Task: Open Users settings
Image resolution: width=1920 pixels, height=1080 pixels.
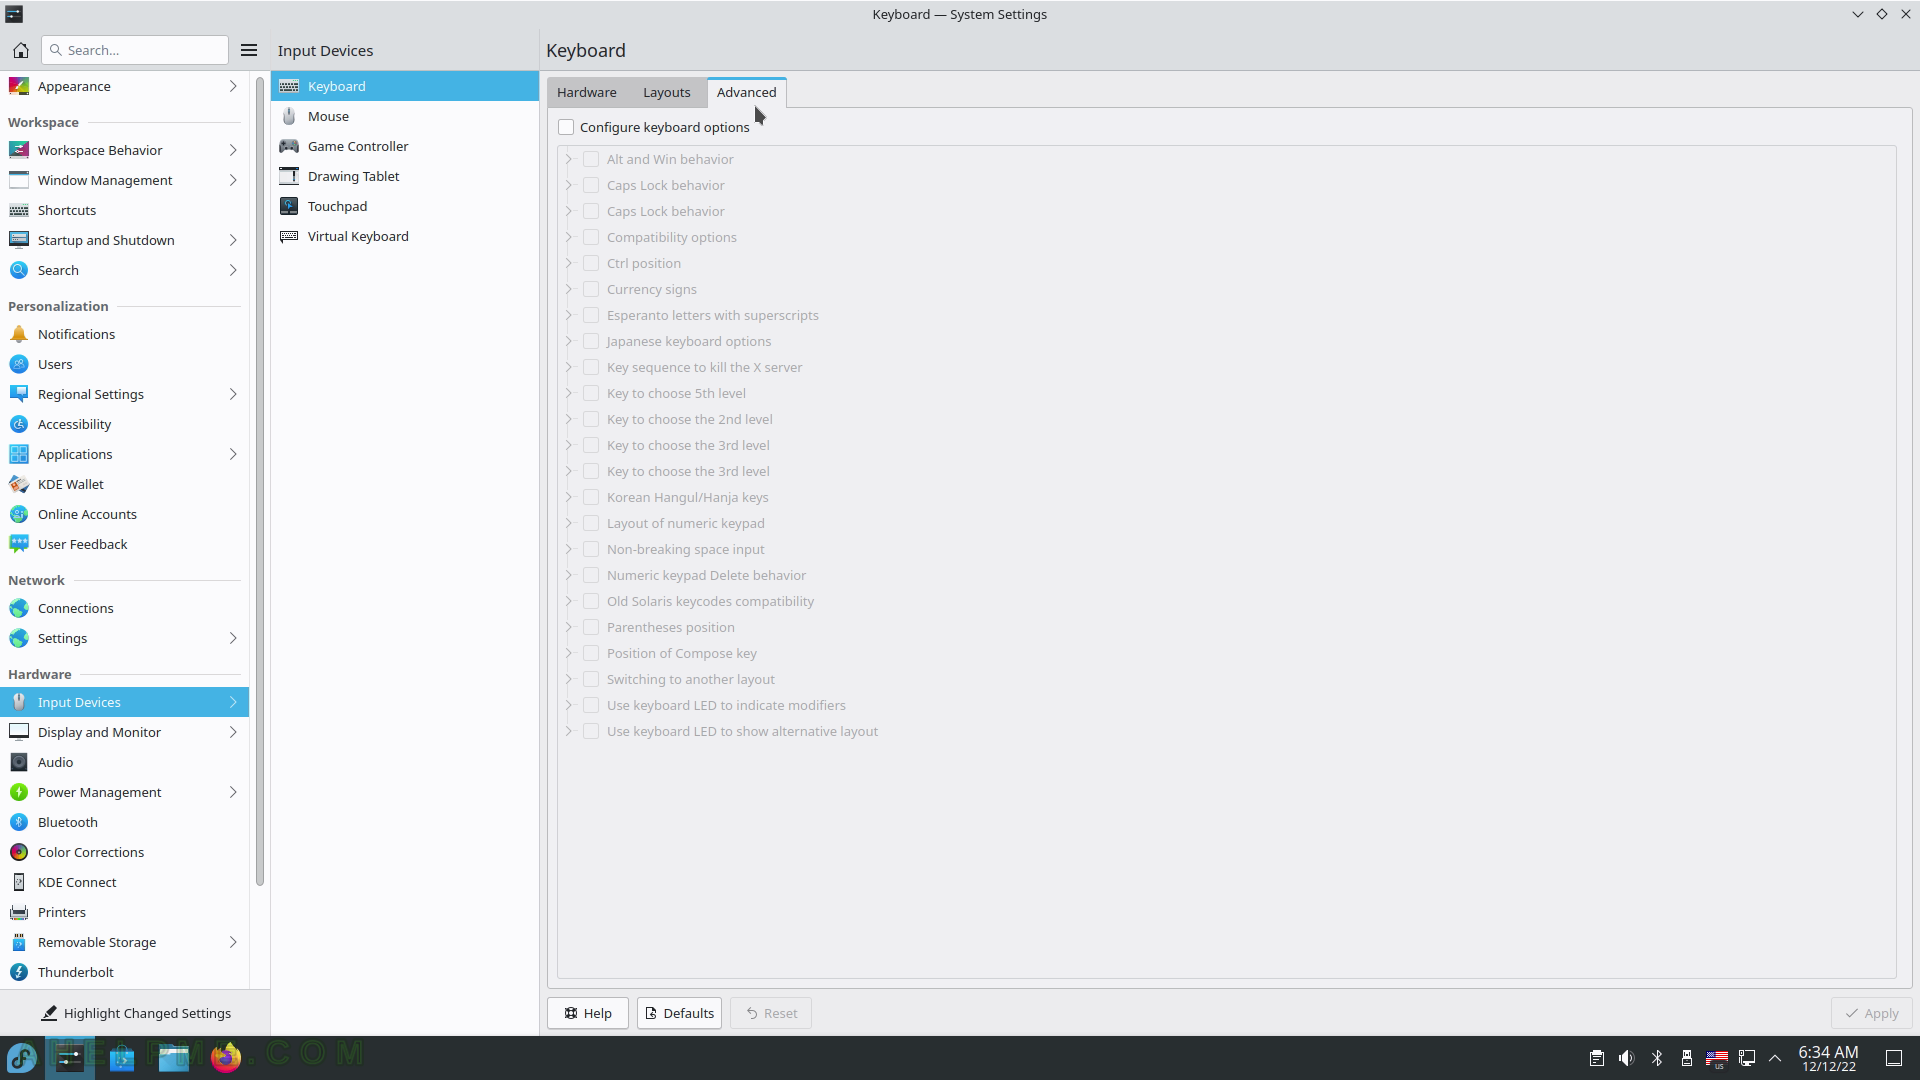Action: [124, 364]
